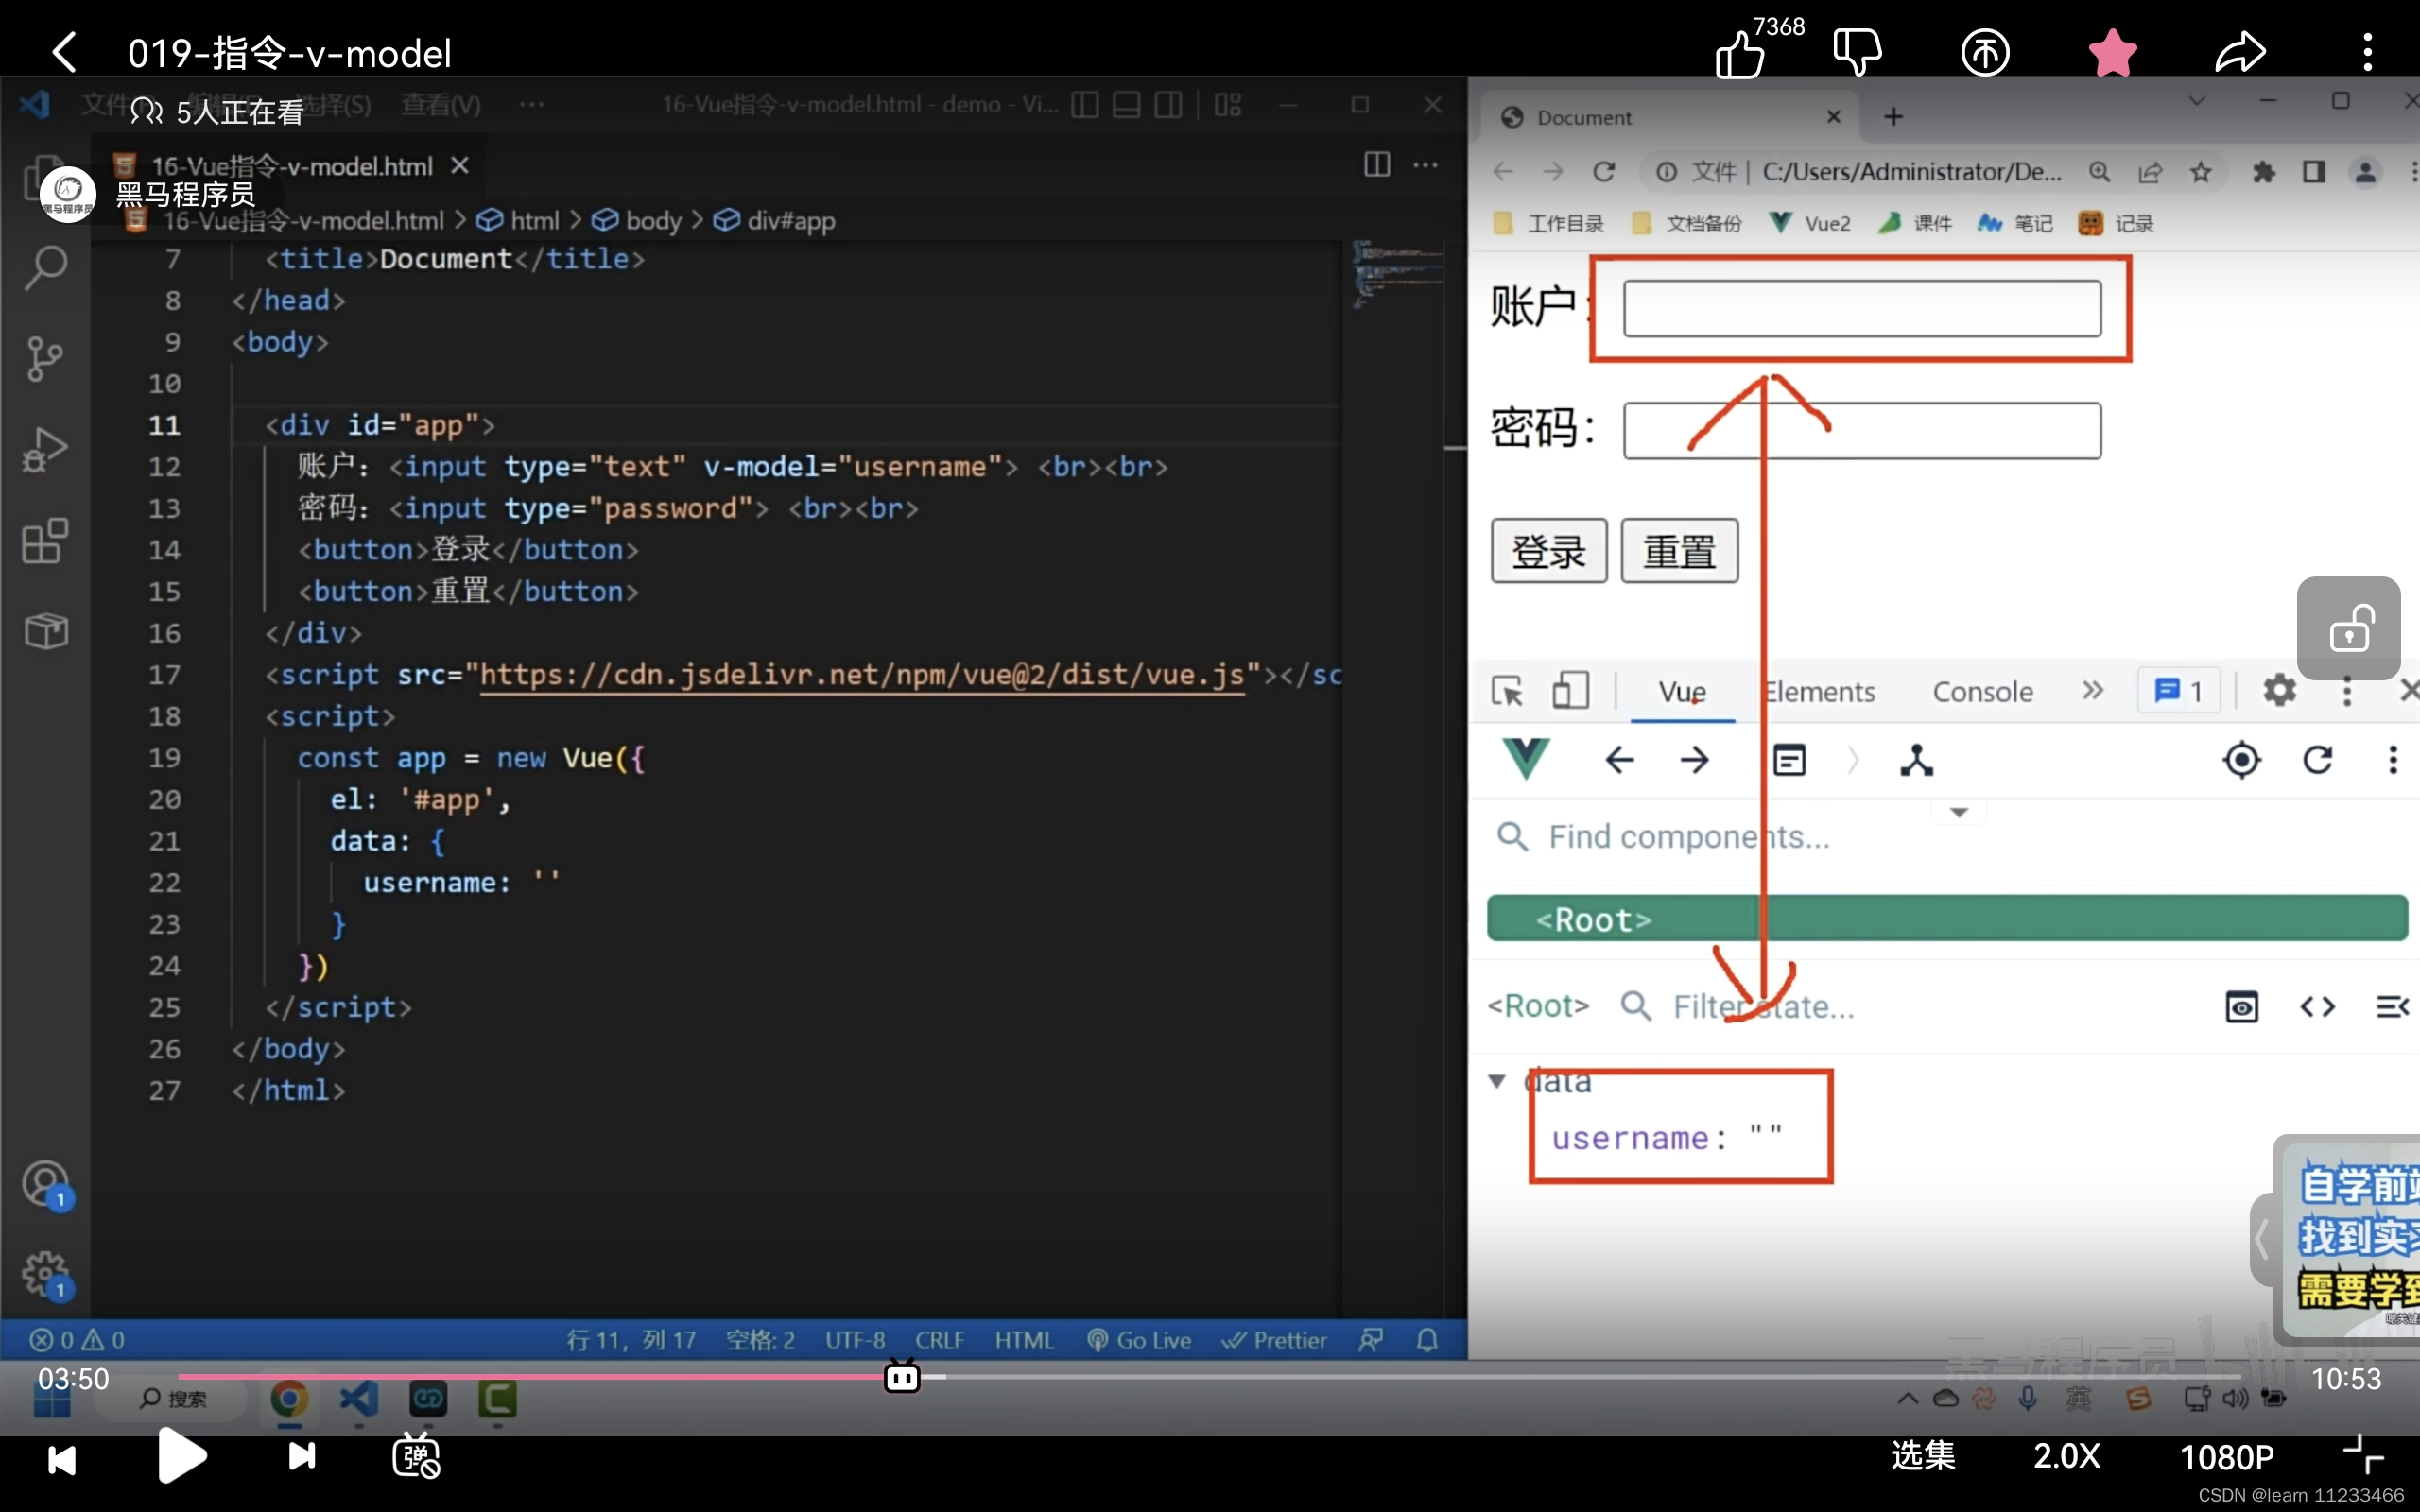Click the pink video progress bar
Viewport: 2420px width, 1512px height.
540,1377
